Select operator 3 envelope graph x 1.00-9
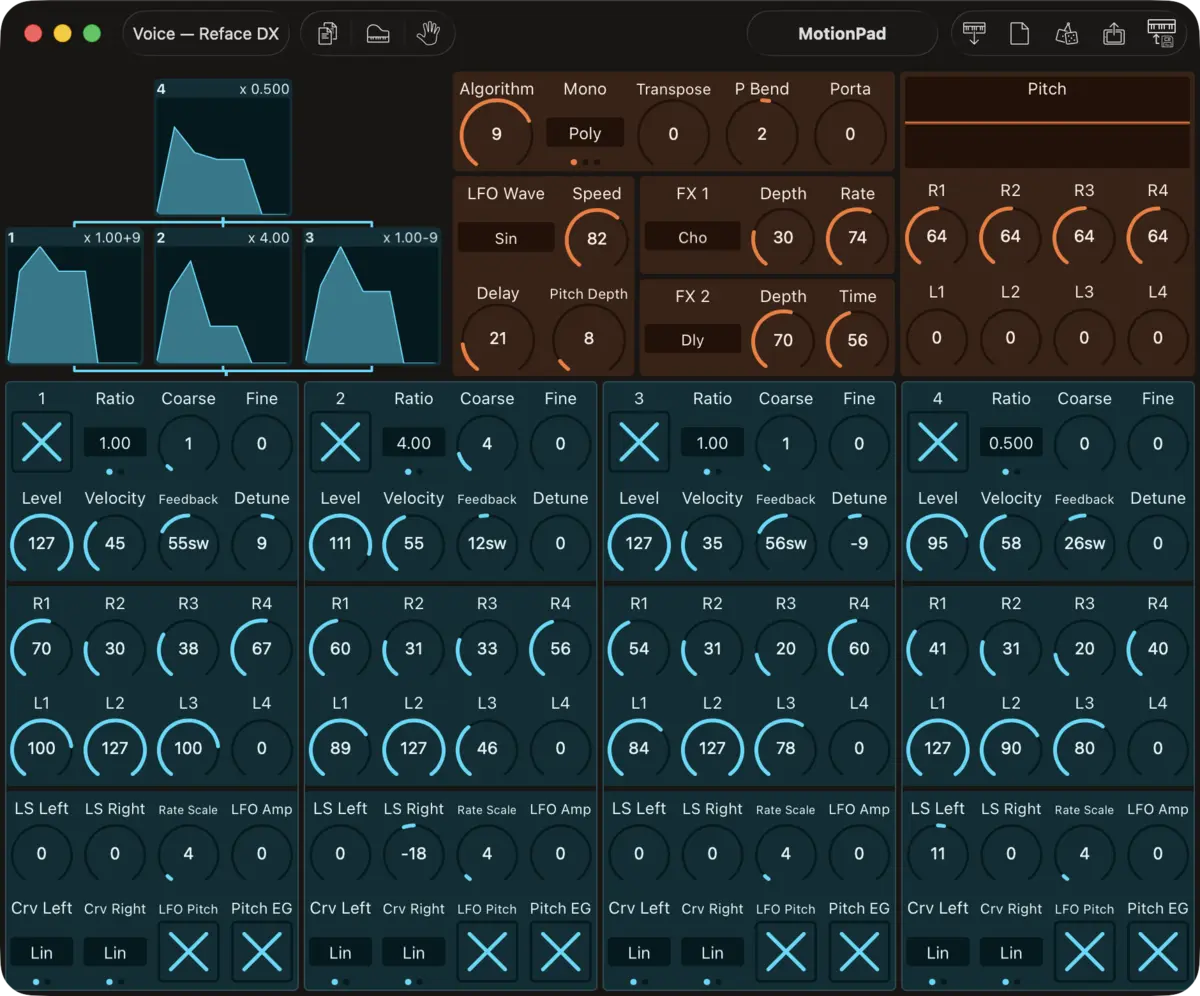Image resolution: width=1200 pixels, height=996 pixels. point(372,297)
